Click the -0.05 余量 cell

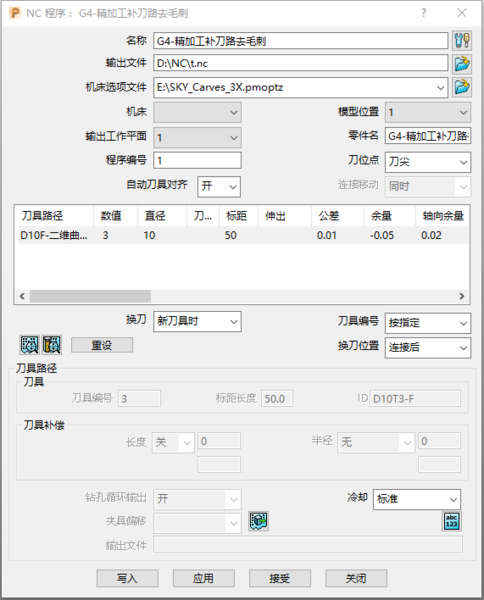(381, 235)
